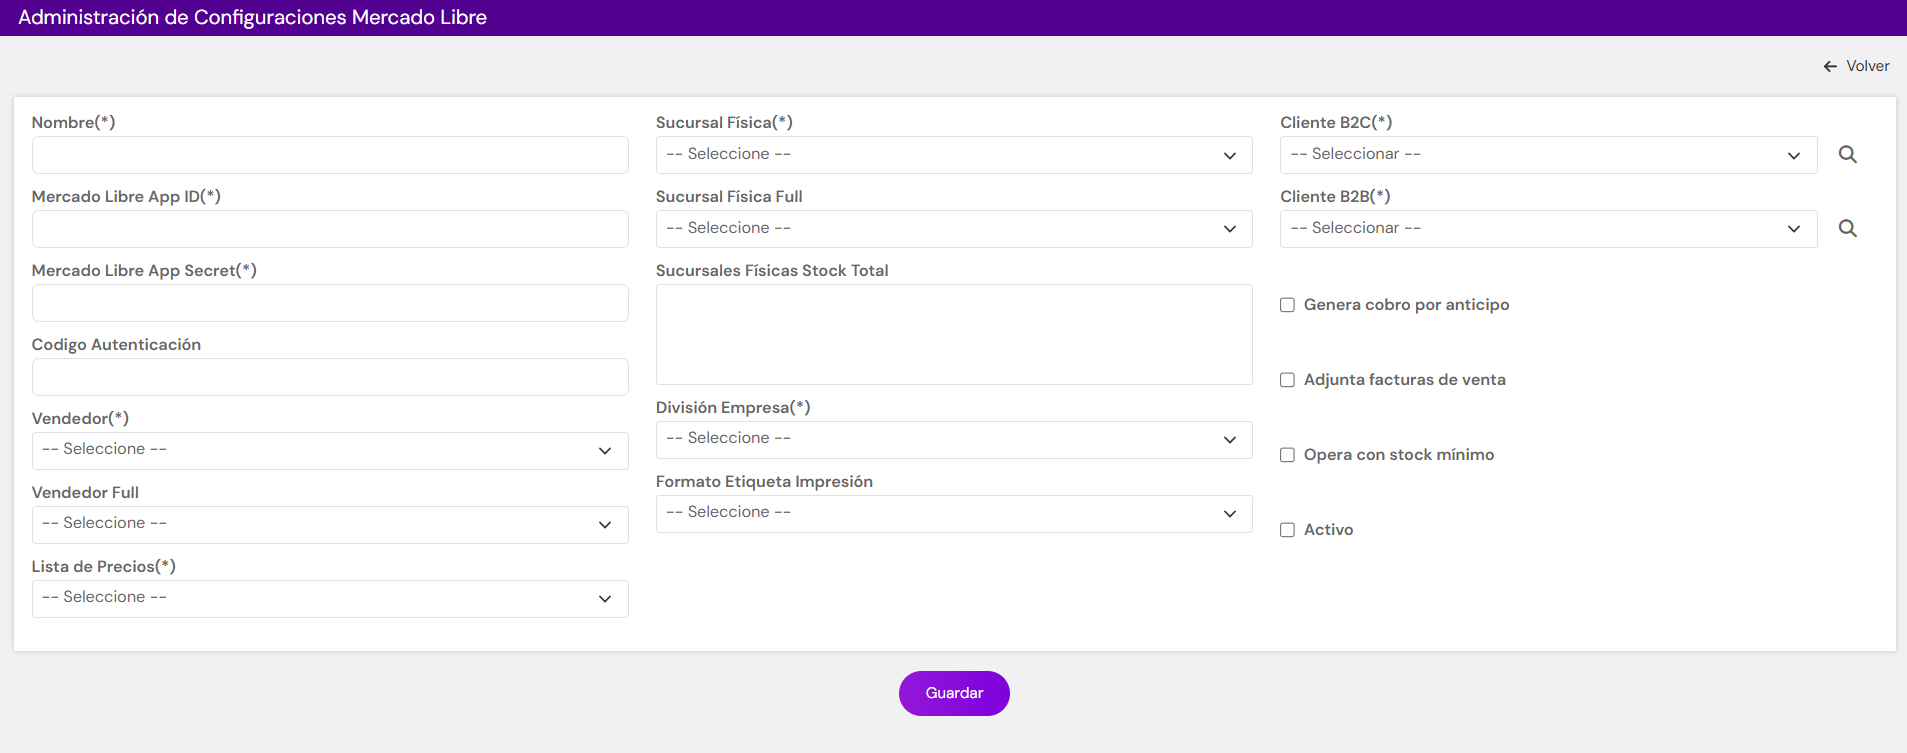Open Formato Etiqueta Impresión dropdown
Screen dimensions: 1907x753
click(954, 514)
